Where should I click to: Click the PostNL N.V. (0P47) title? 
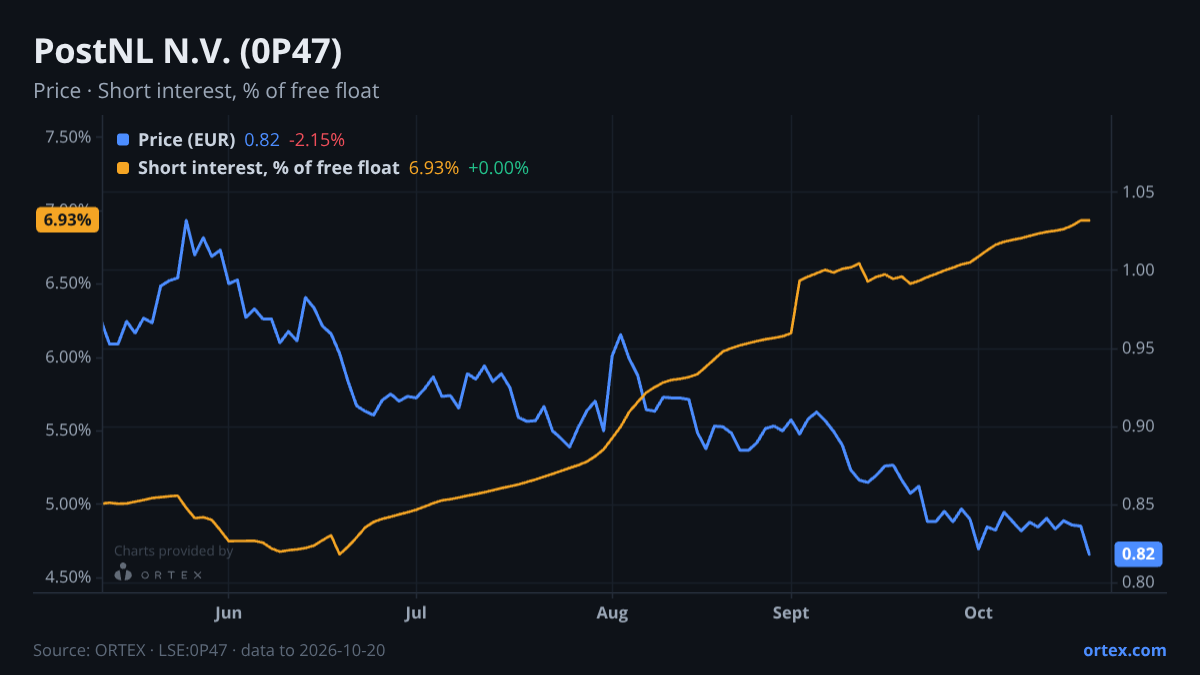[x=188, y=52]
